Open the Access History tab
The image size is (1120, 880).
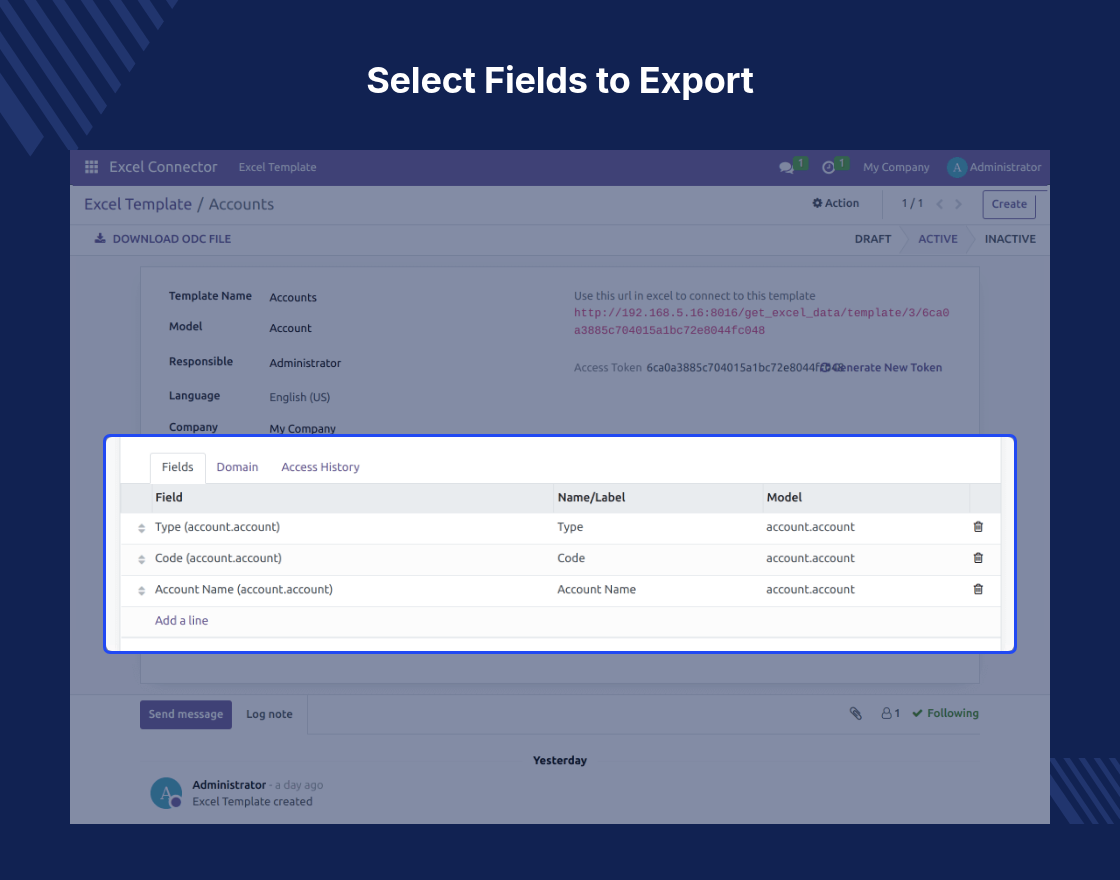320,467
